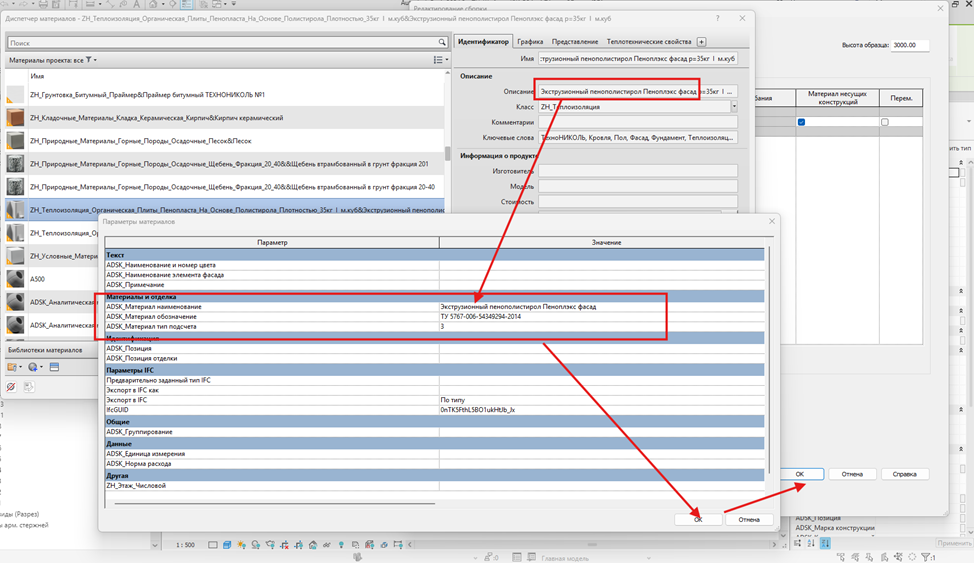Switch to the Теплотехнические свойства tab
Viewport: 974px width, 563px height.
tap(649, 42)
